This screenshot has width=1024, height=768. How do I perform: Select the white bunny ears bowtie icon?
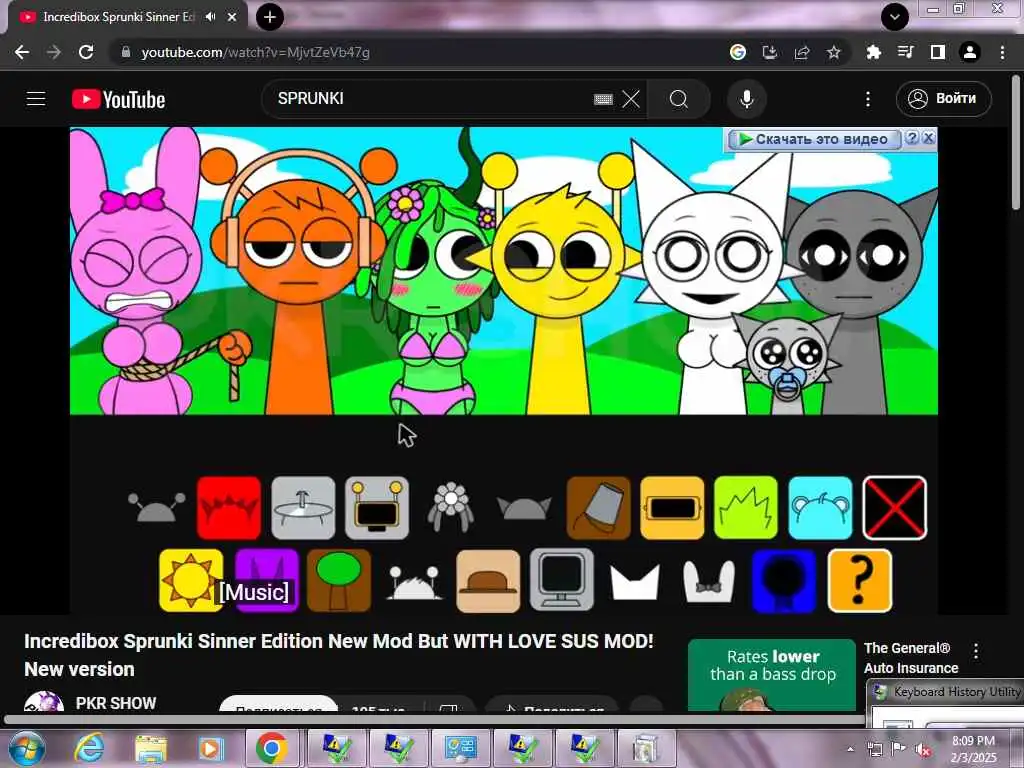coord(709,581)
